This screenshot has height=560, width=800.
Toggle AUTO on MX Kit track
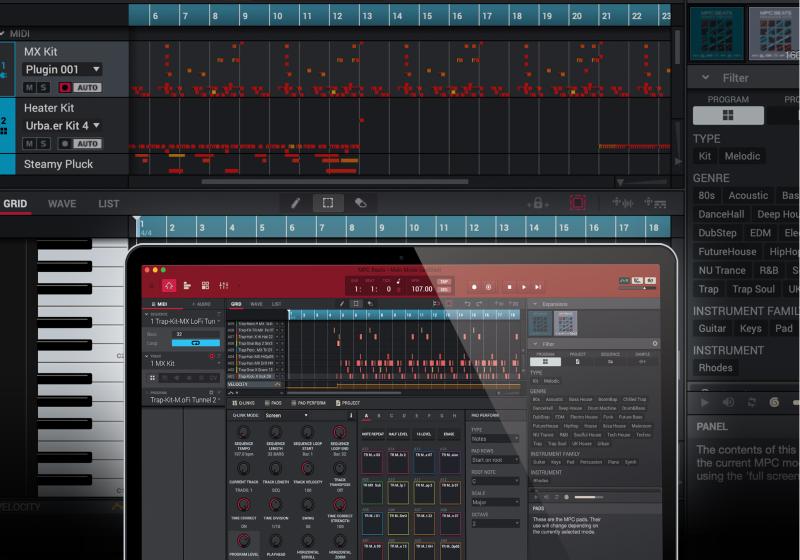pyautogui.click(x=87, y=88)
